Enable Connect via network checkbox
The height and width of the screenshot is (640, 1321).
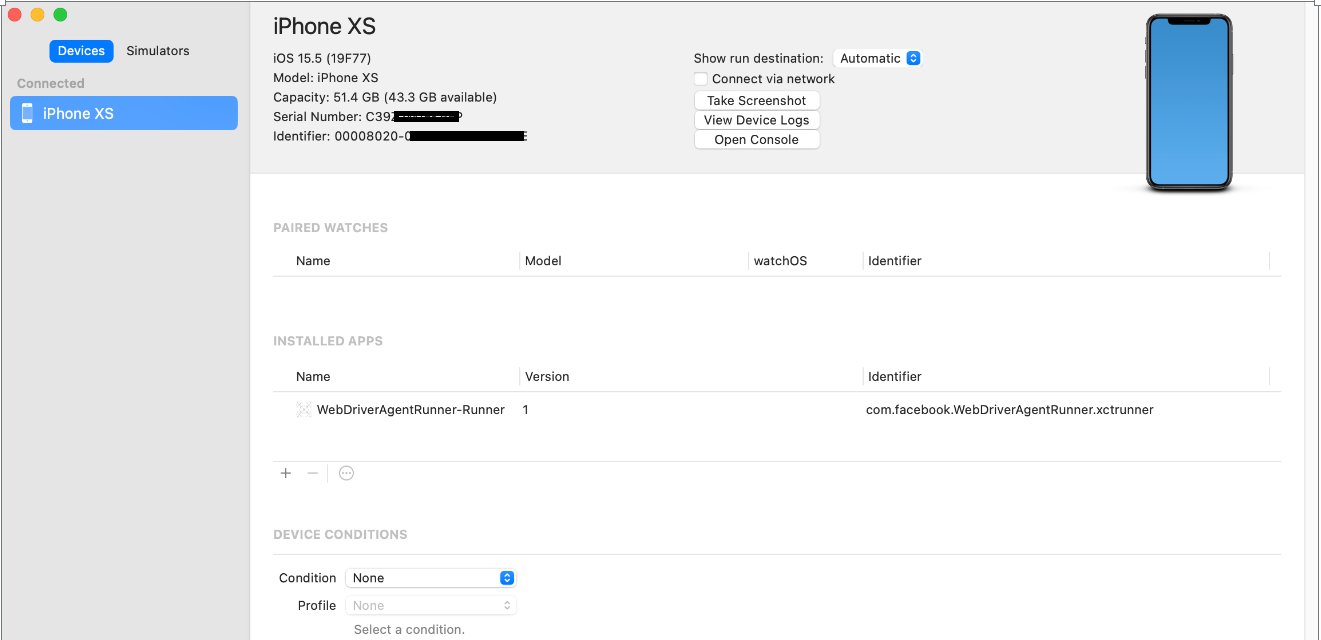point(701,79)
